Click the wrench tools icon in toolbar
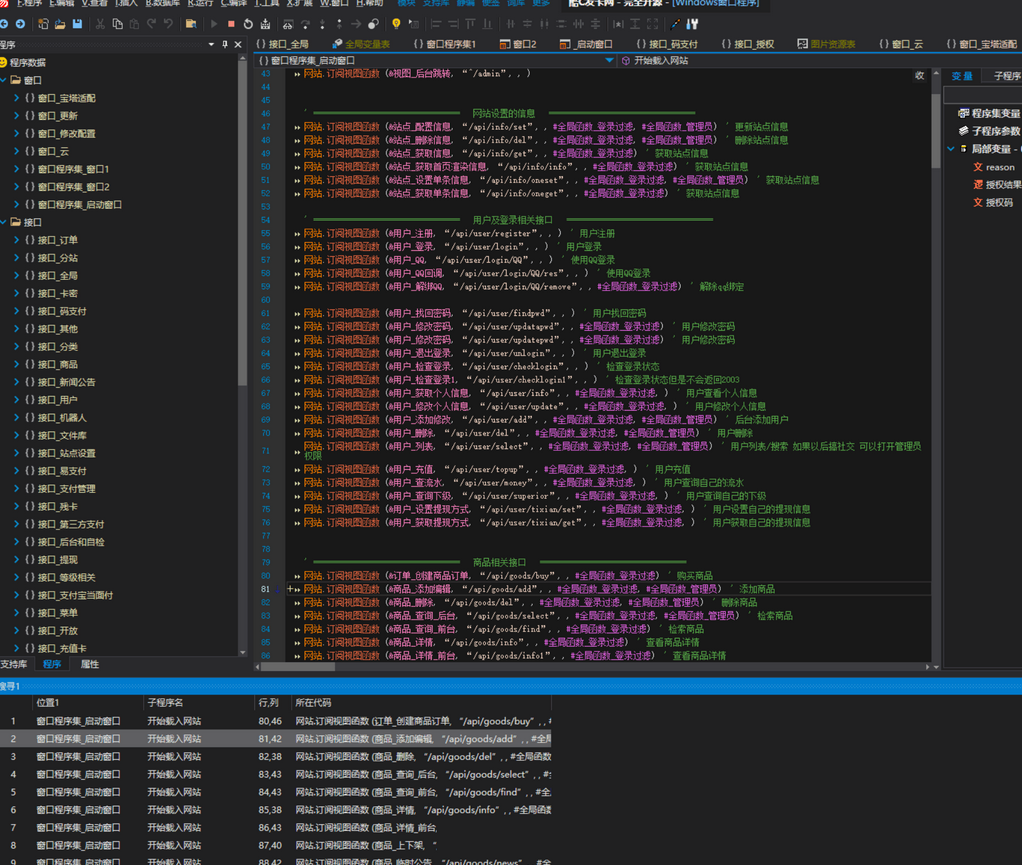 (x=693, y=24)
